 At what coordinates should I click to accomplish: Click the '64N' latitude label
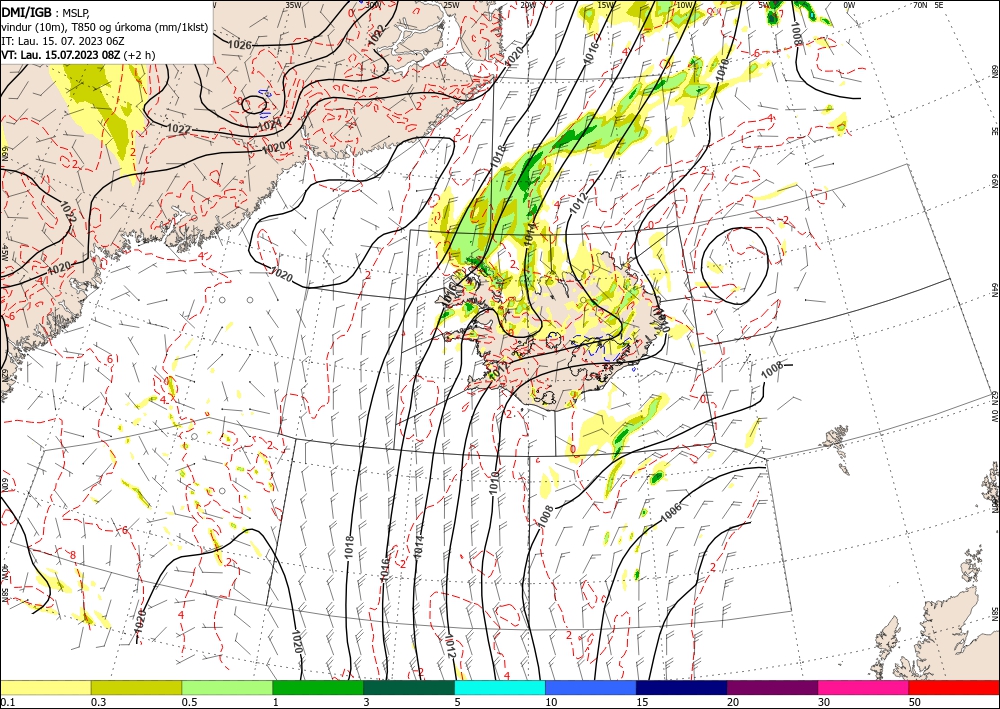coord(994,290)
